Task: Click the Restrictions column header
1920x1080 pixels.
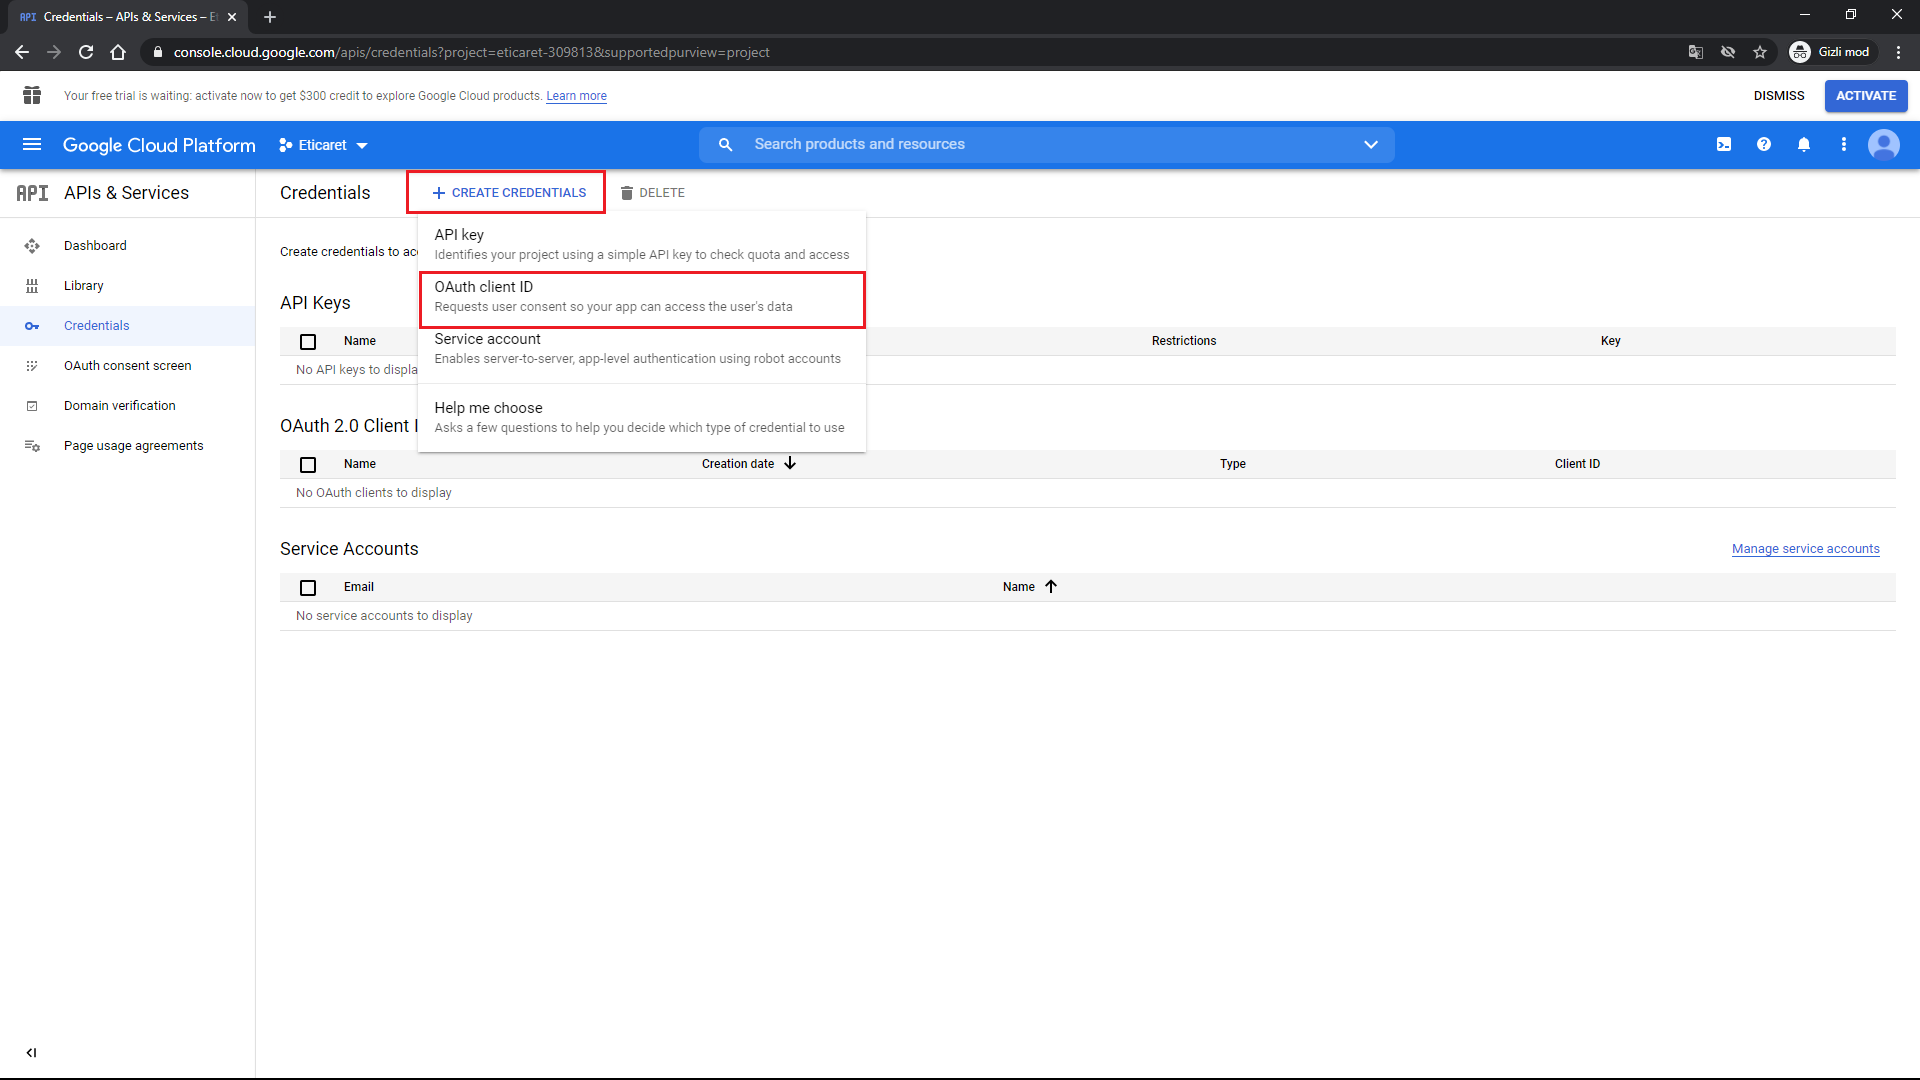Action: coord(1184,341)
